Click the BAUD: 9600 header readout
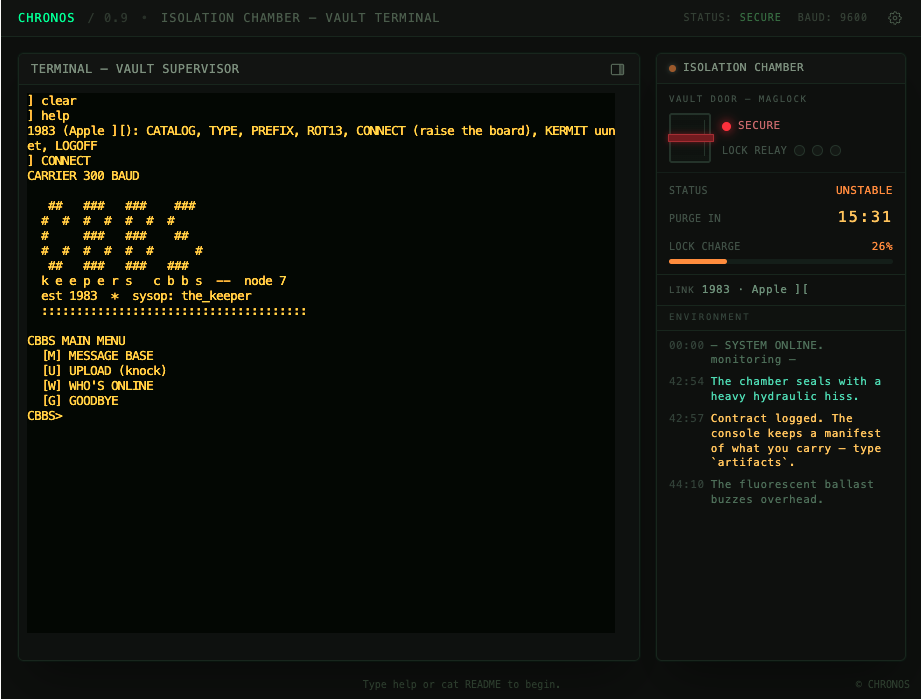The width and height of the screenshot is (921, 699). coord(832,18)
